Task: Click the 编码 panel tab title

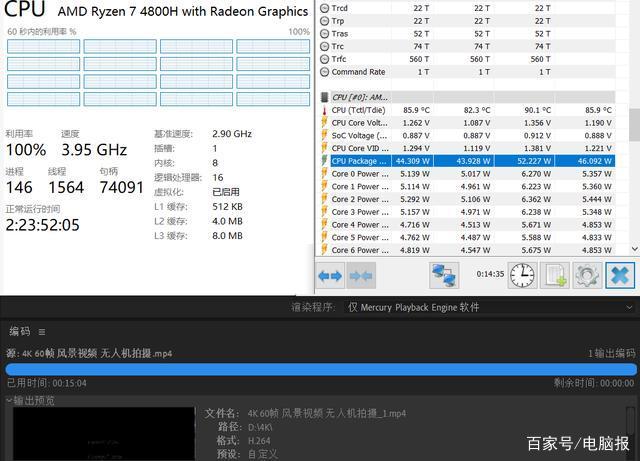Action: click(20, 332)
